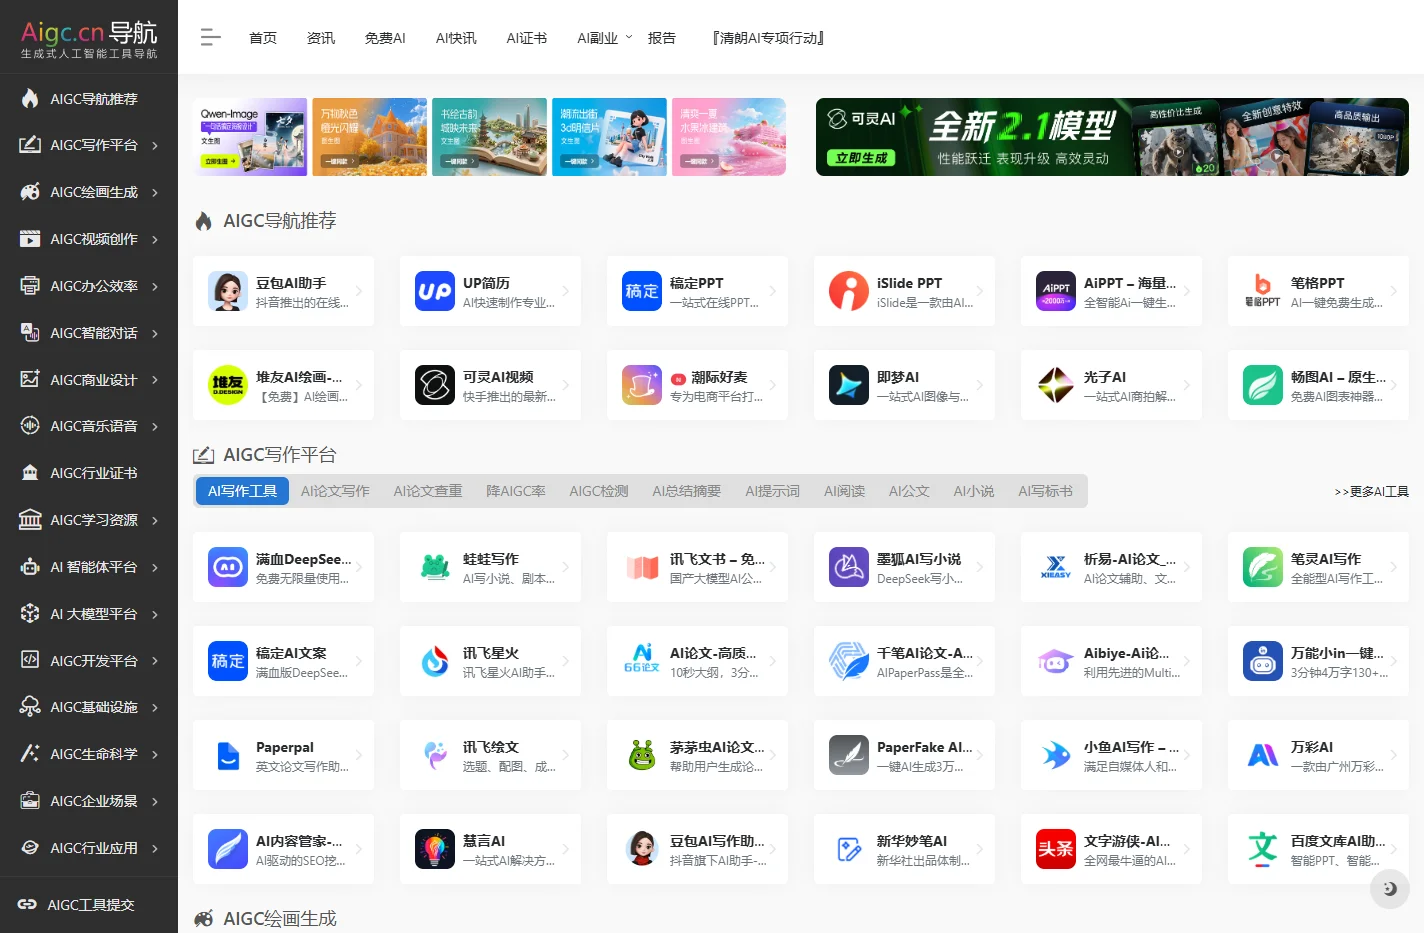Click the 光子AI diamond icon

[1056, 385]
